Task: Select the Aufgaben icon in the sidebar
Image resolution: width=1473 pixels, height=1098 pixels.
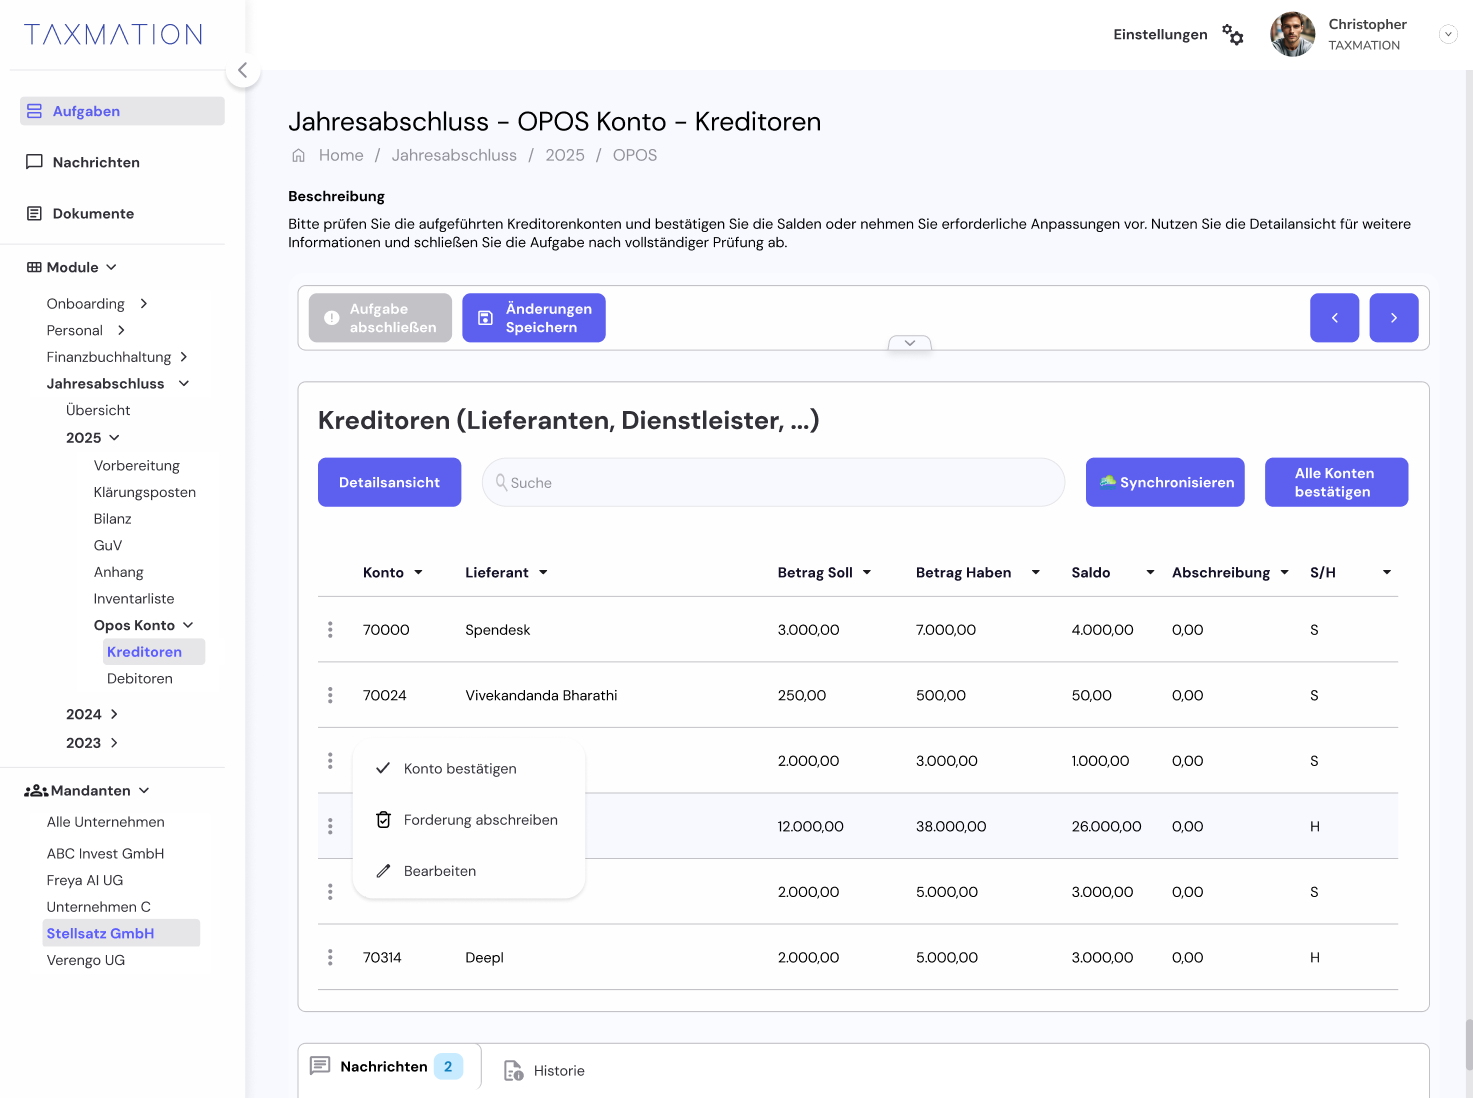Action: click(x=33, y=110)
